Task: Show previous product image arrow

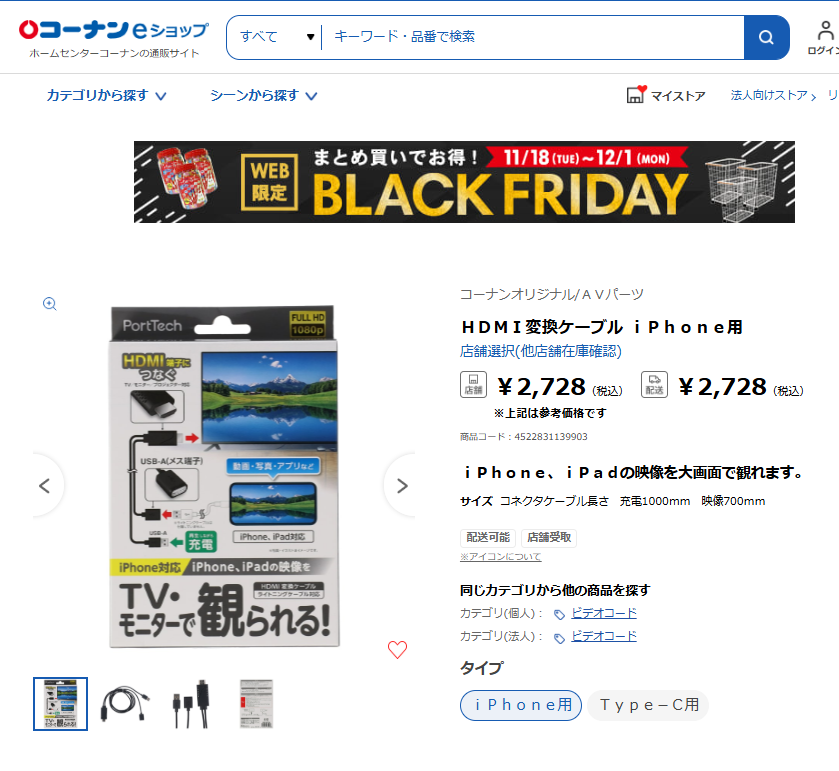Action: pos(45,486)
